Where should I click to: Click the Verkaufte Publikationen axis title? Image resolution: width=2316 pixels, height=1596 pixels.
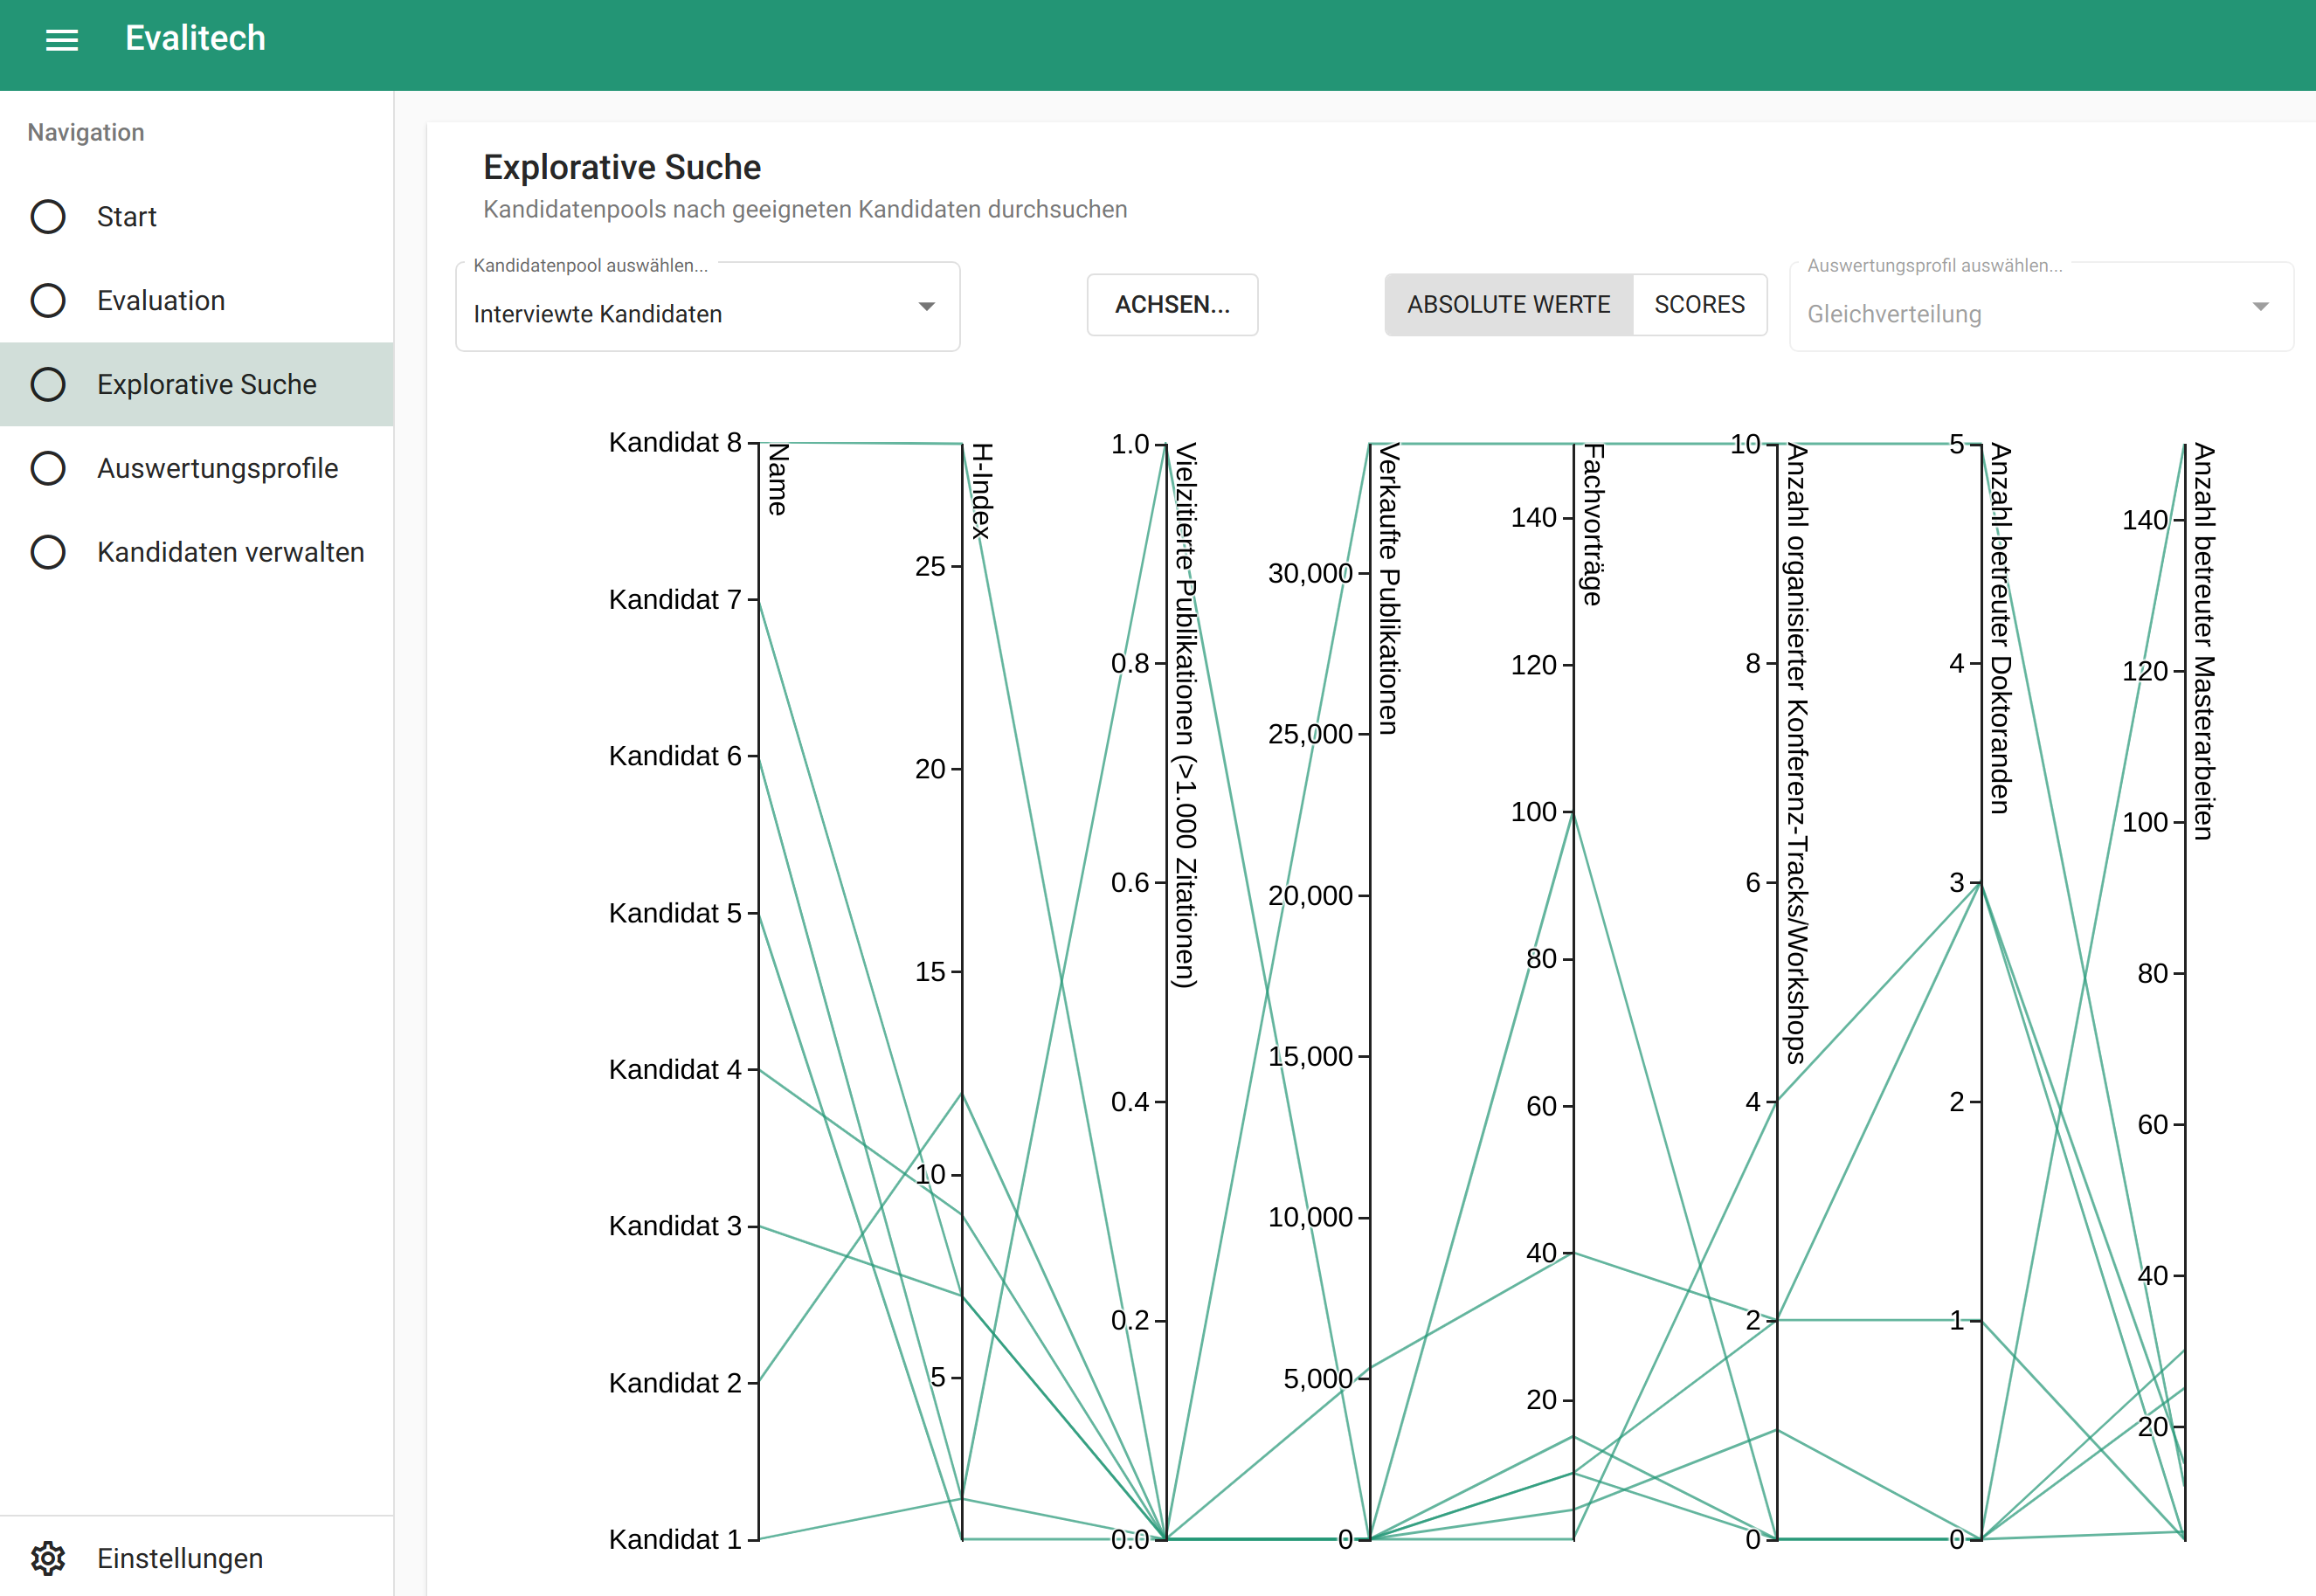1390,589
